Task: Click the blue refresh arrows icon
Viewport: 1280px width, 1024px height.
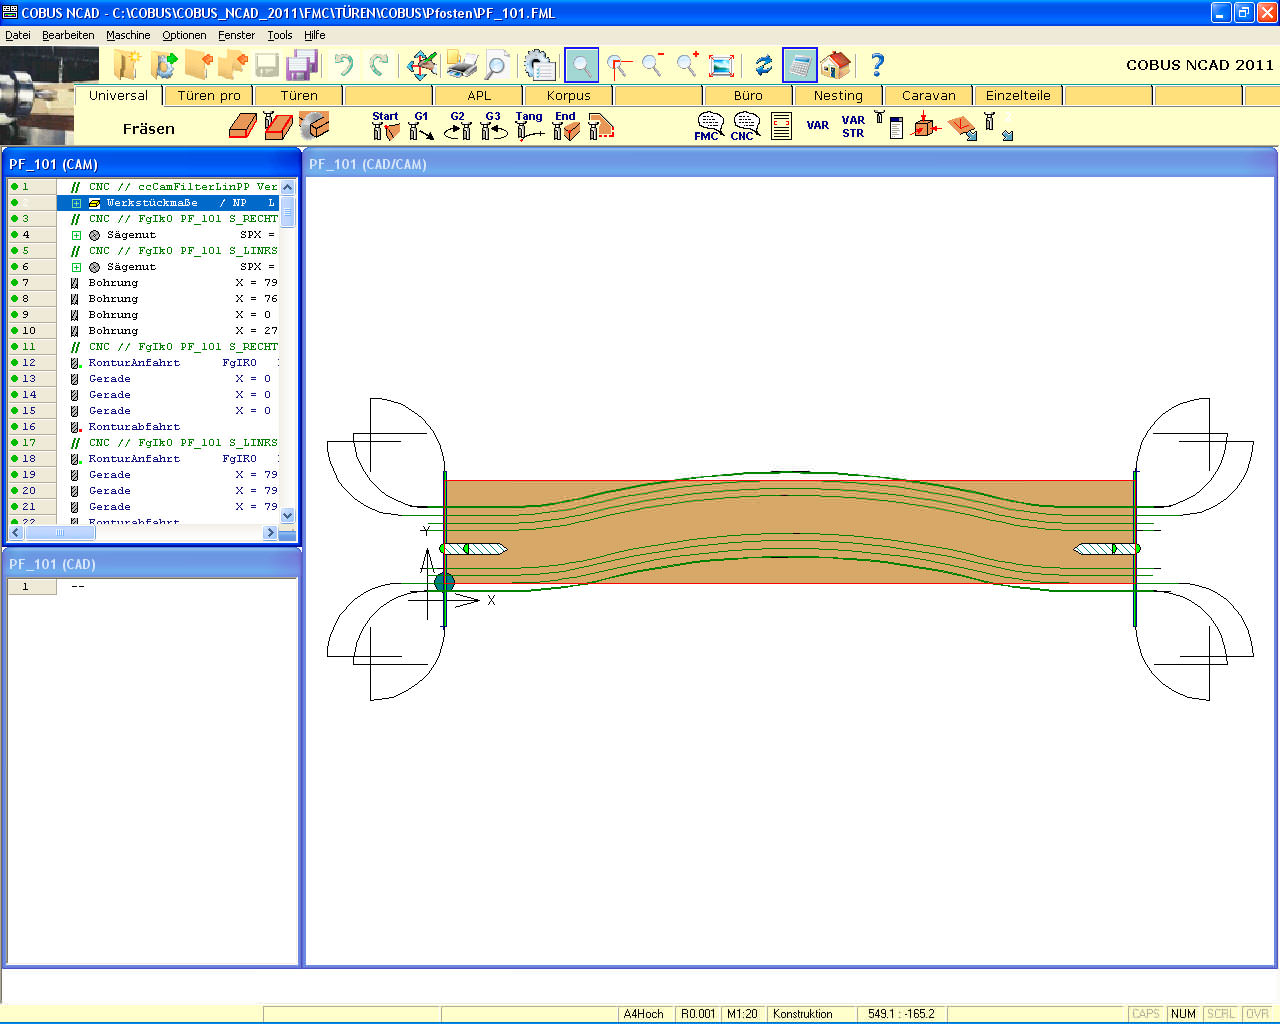Action: click(x=764, y=65)
